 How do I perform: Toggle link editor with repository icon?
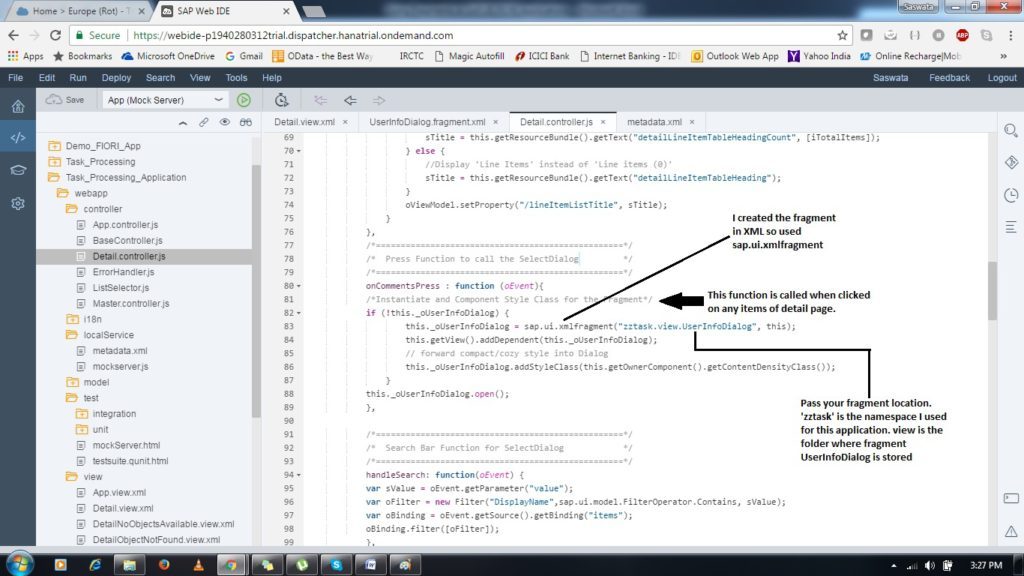(x=204, y=122)
